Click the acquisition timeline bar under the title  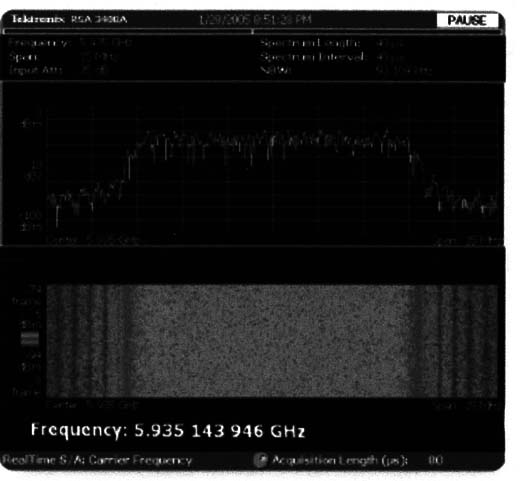click(x=253, y=32)
